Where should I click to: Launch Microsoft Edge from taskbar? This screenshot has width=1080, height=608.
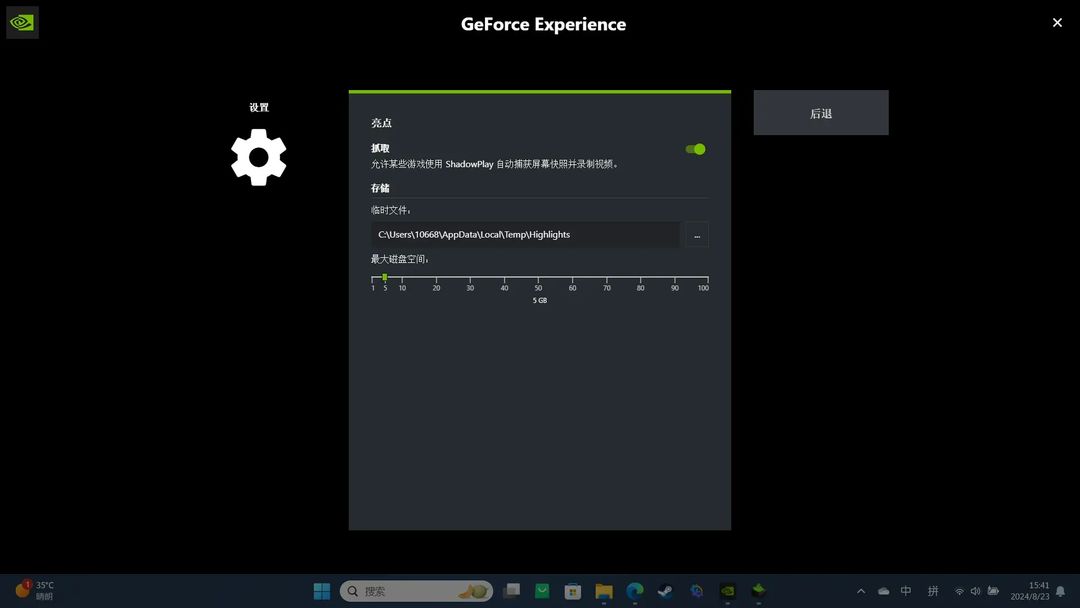tap(634, 591)
